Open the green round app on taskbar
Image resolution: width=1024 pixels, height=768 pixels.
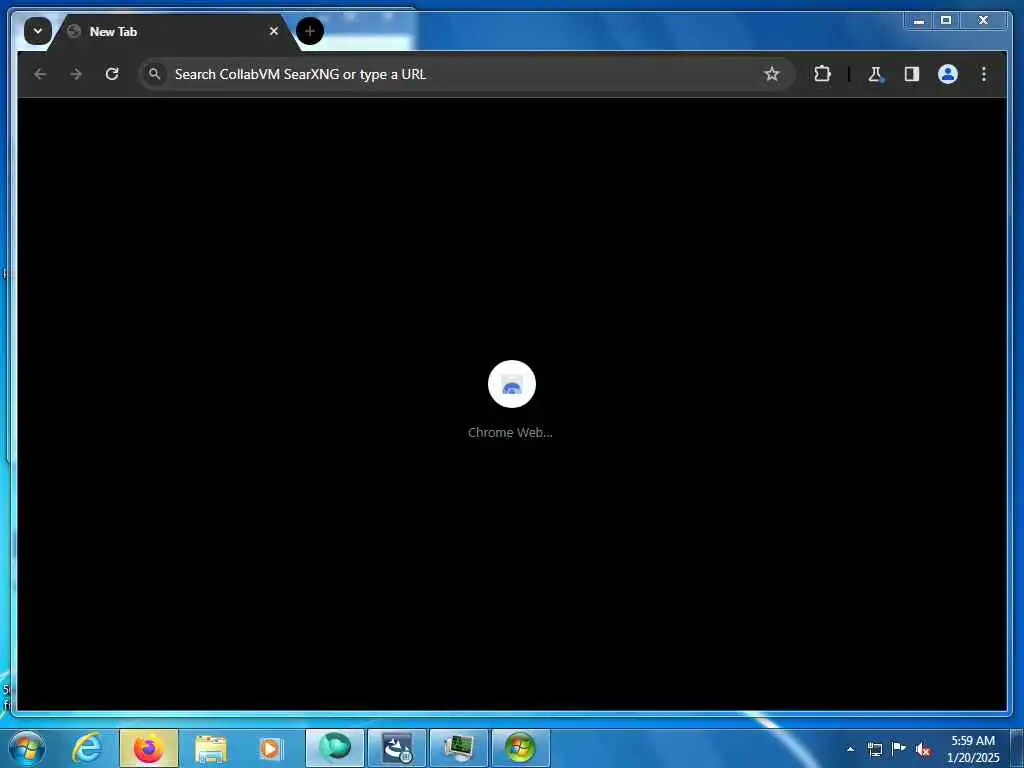click(x=334, y=748)
